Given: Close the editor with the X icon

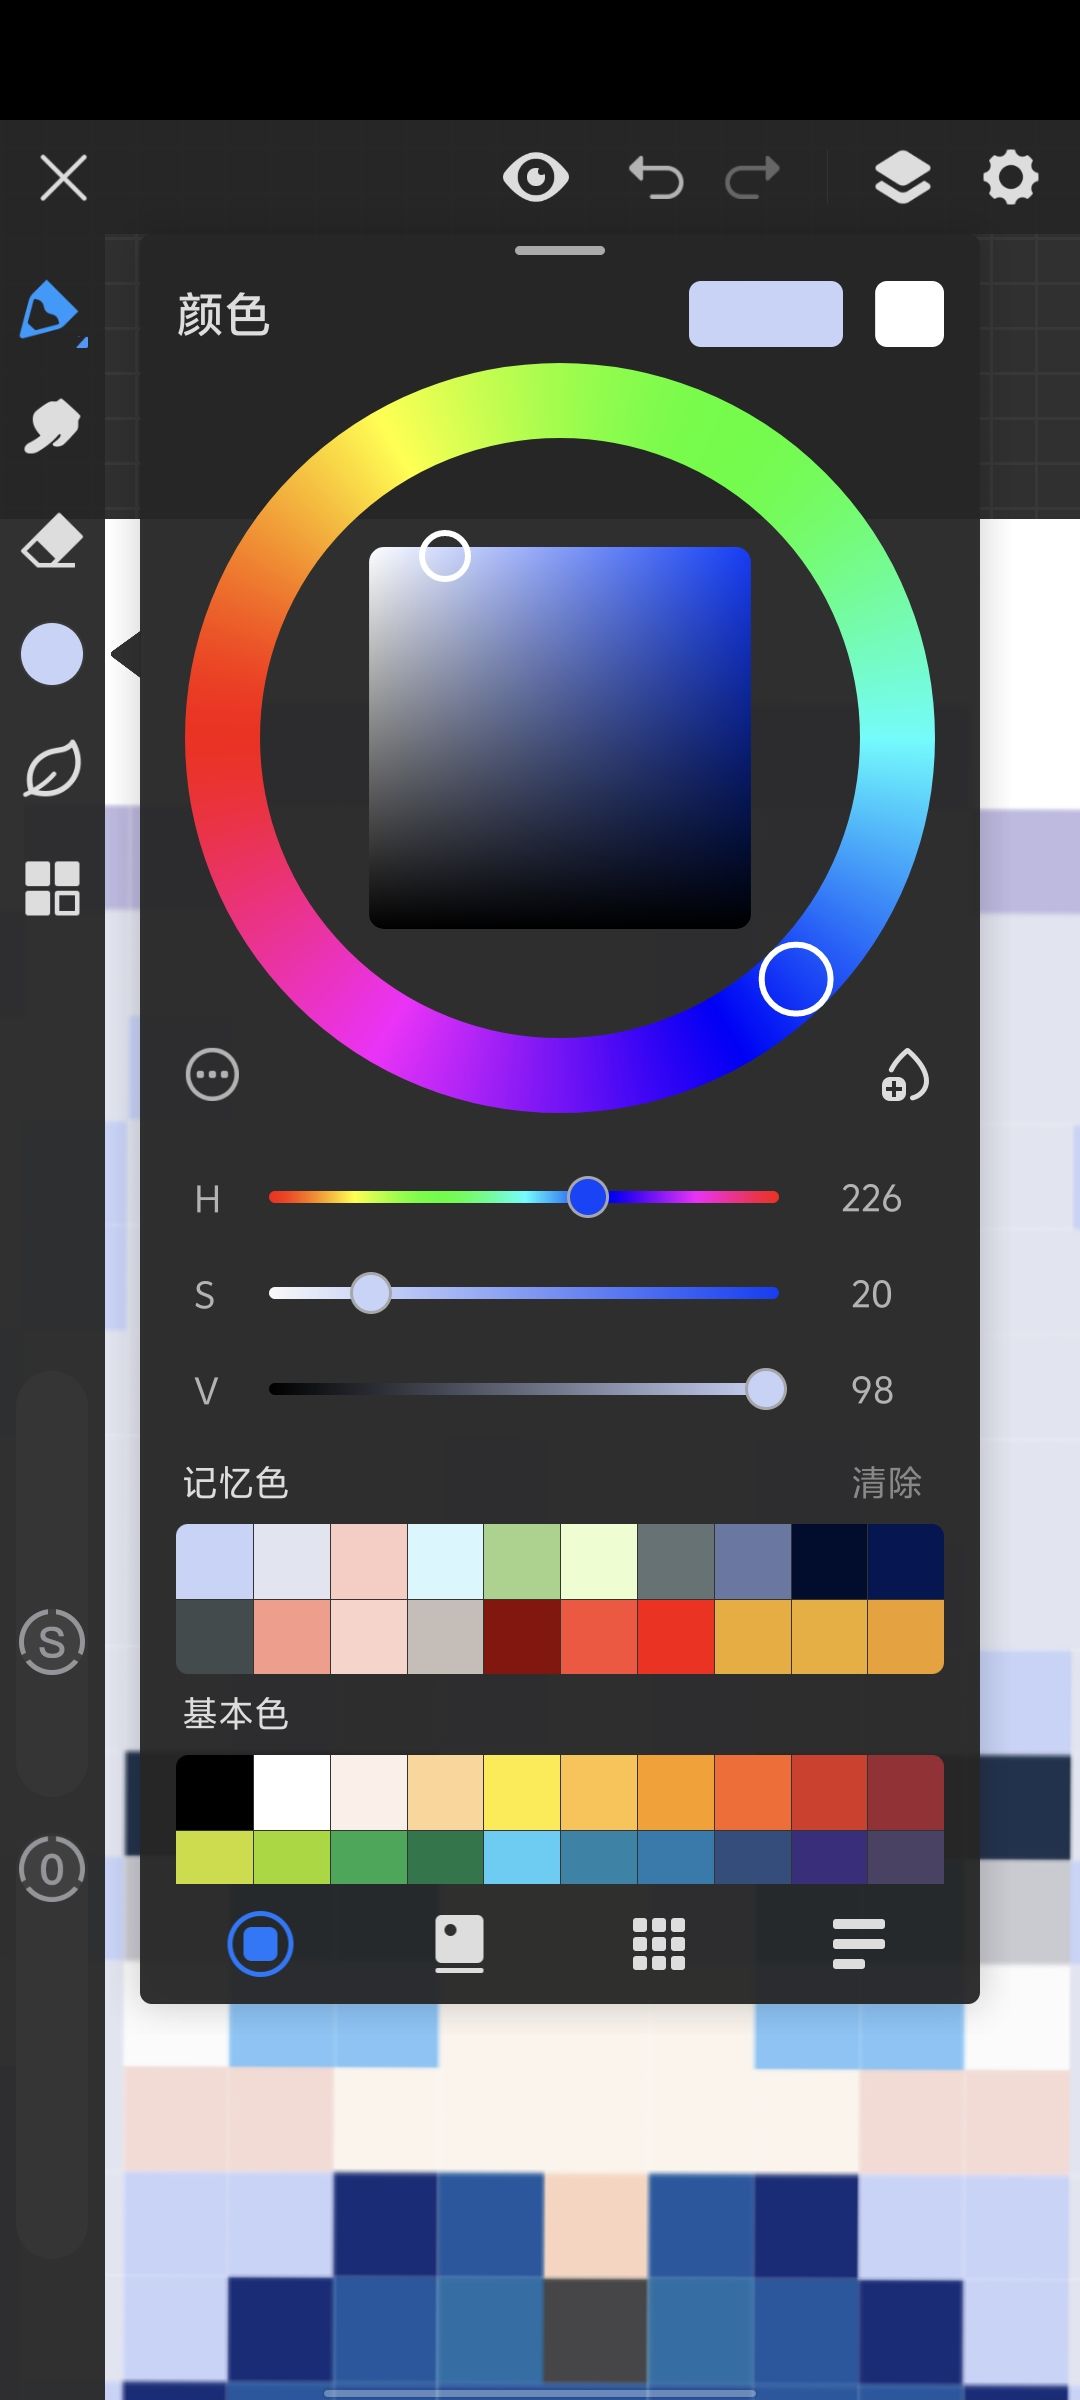Looking at the screenshot, I should tap(63, 178).
